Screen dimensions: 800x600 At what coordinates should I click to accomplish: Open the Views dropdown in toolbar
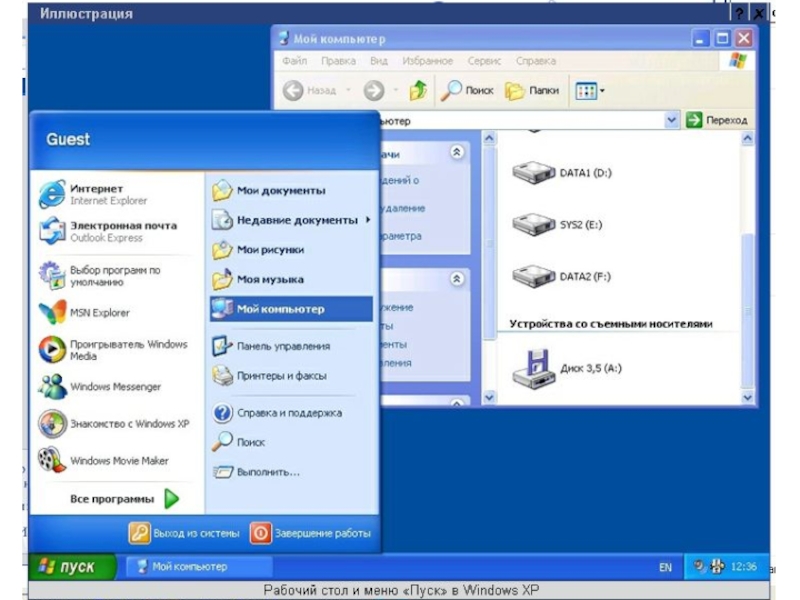(590, 91)
